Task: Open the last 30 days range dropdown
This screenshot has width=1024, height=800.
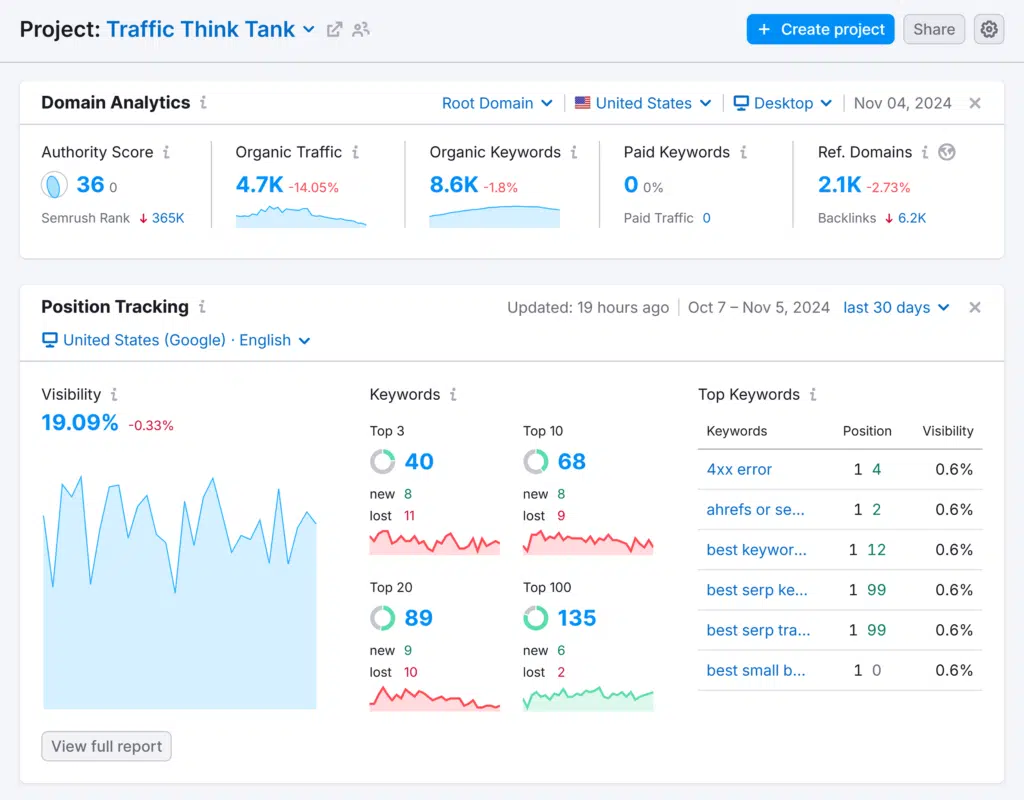Action: (895, 308)
